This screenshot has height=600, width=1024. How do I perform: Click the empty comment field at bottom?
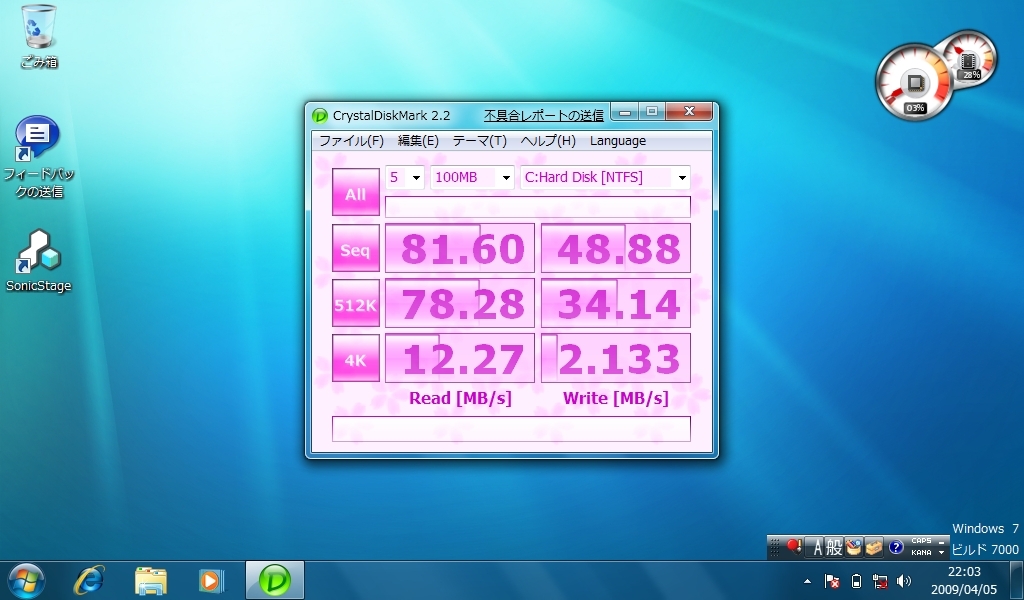[511, 429]
